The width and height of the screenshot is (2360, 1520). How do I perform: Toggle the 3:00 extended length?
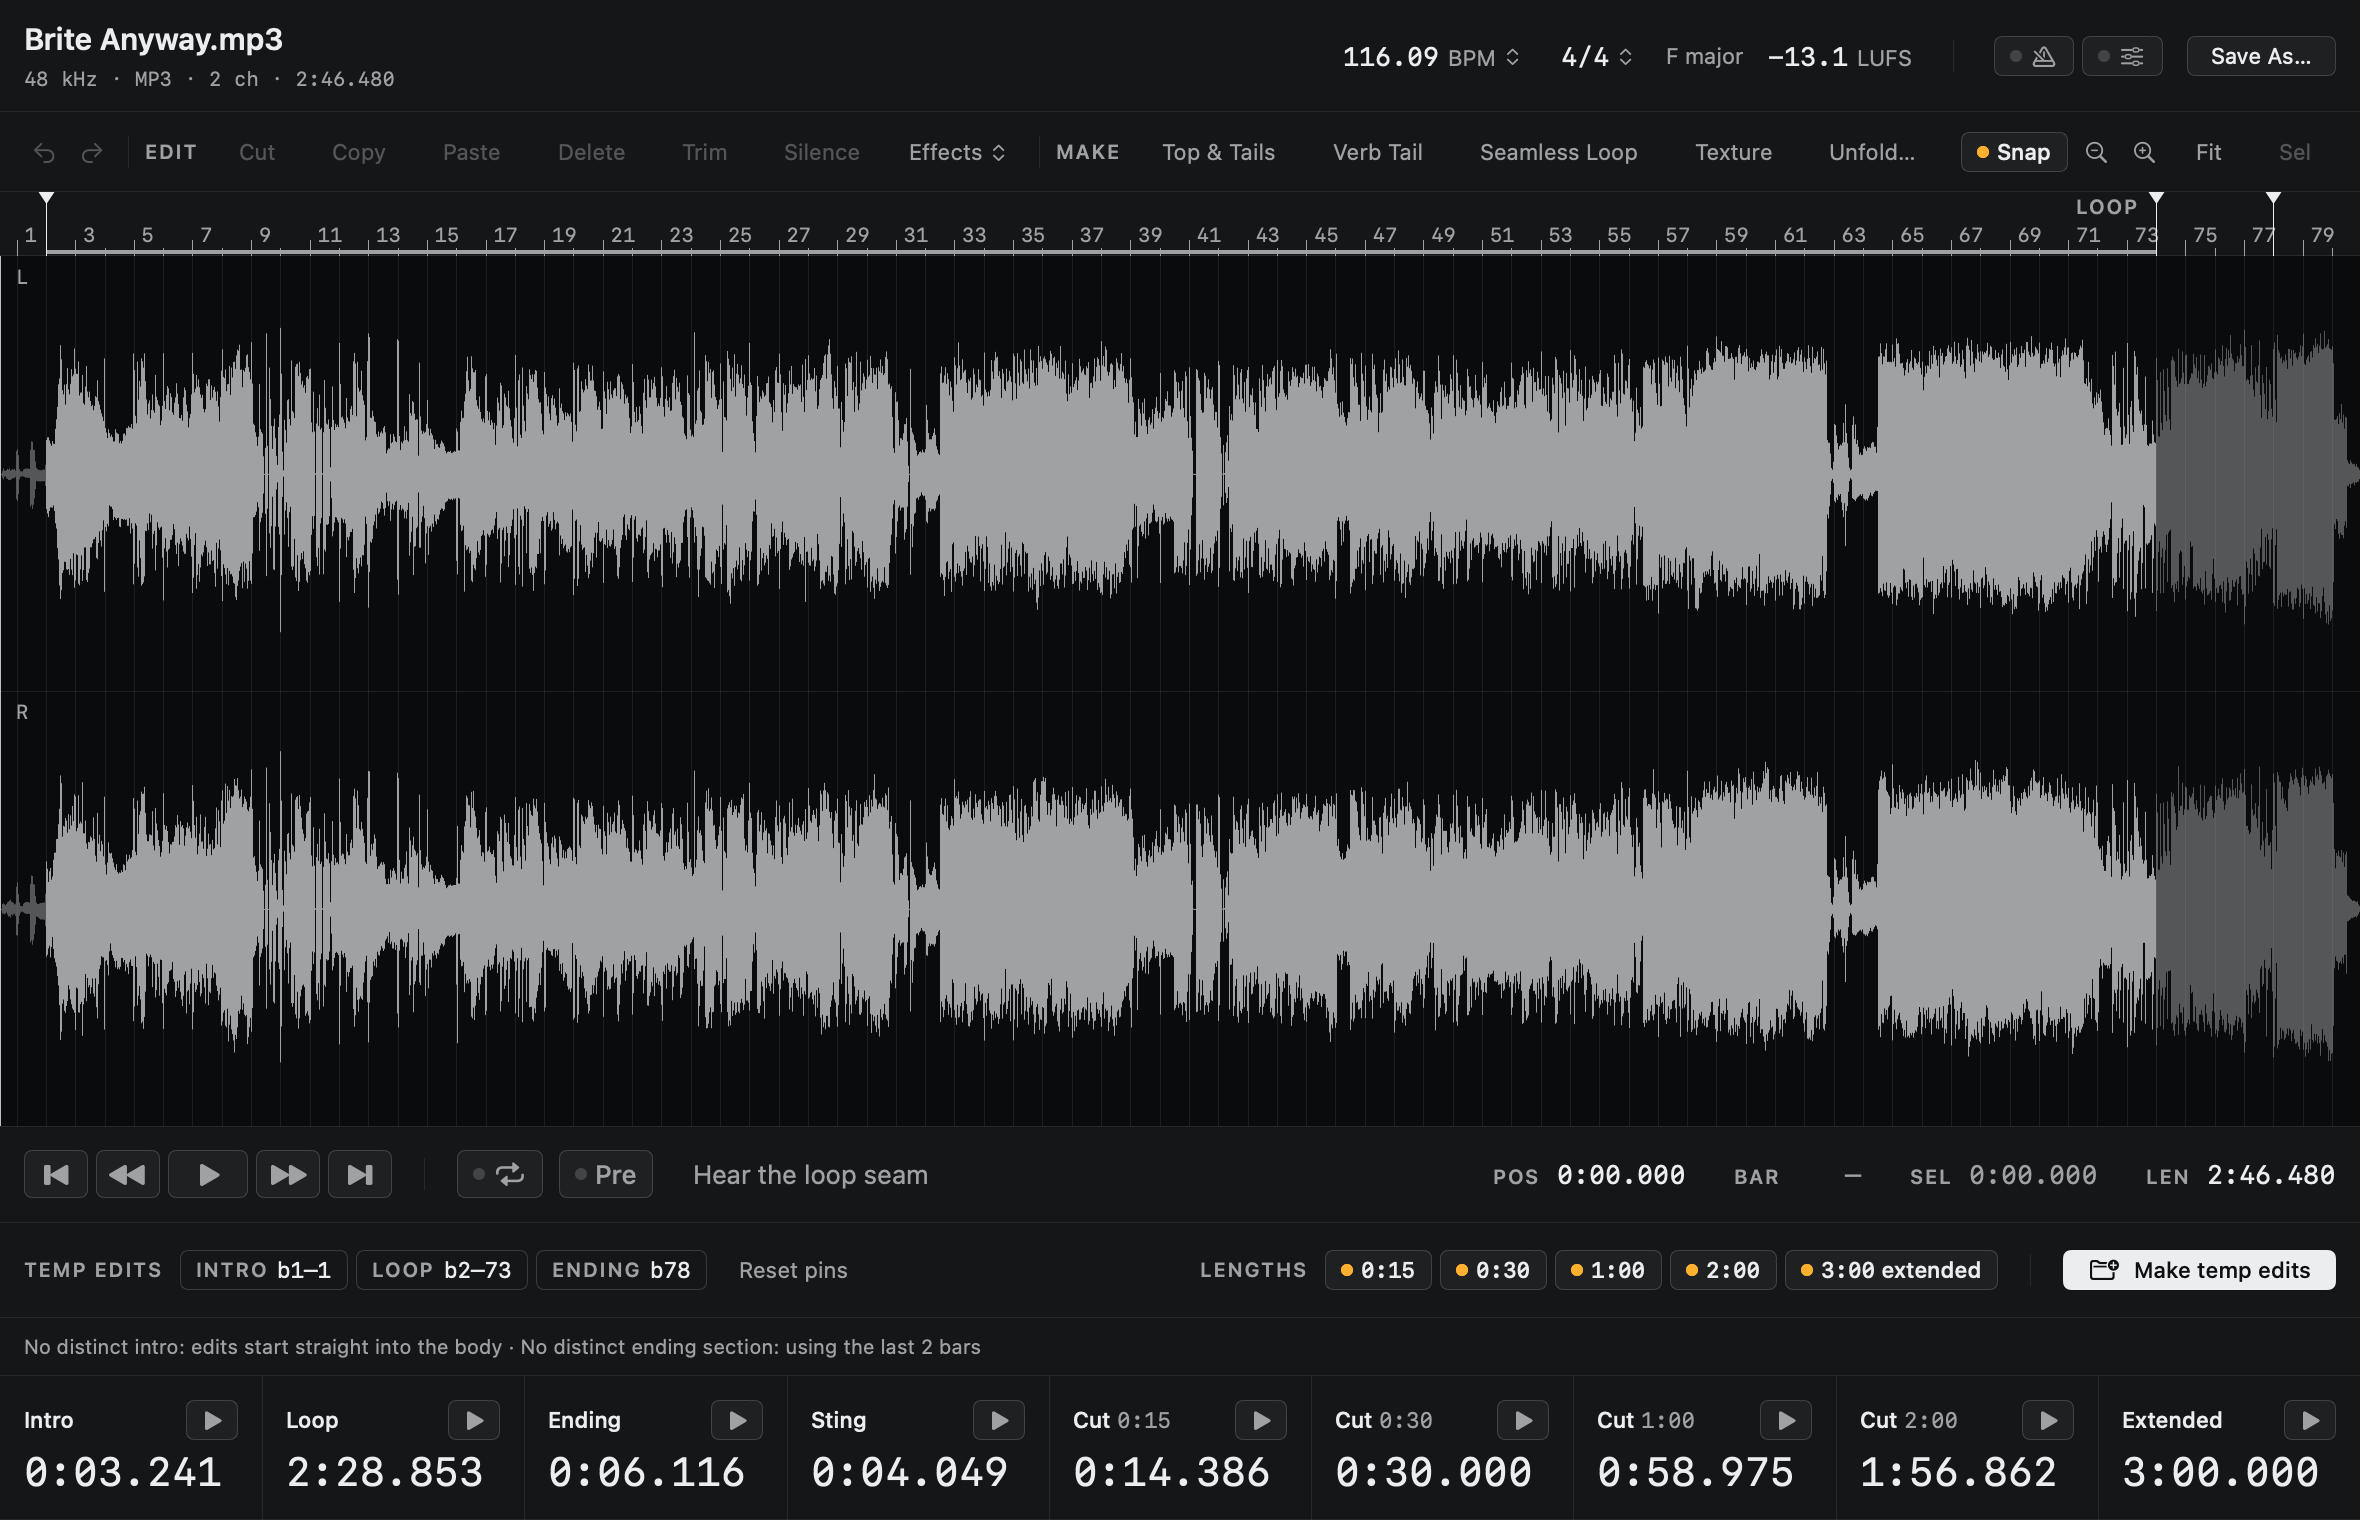[1891, 1270]
